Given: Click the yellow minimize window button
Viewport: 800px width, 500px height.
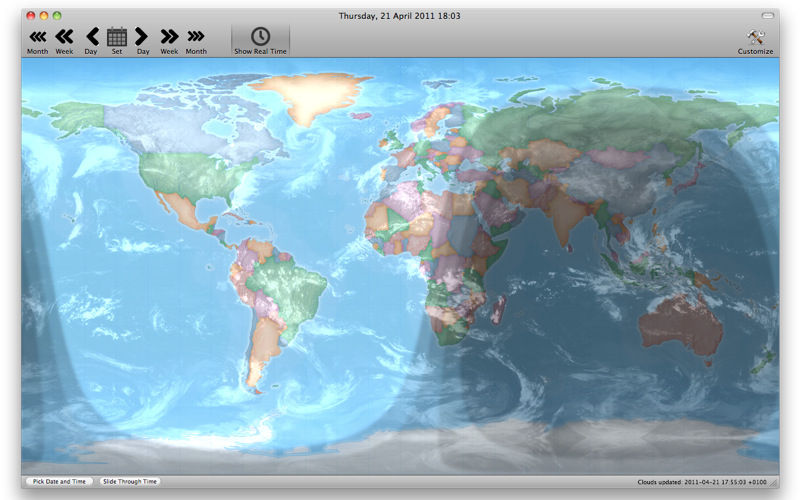Looking at the screenshot, I should (44, 17).
